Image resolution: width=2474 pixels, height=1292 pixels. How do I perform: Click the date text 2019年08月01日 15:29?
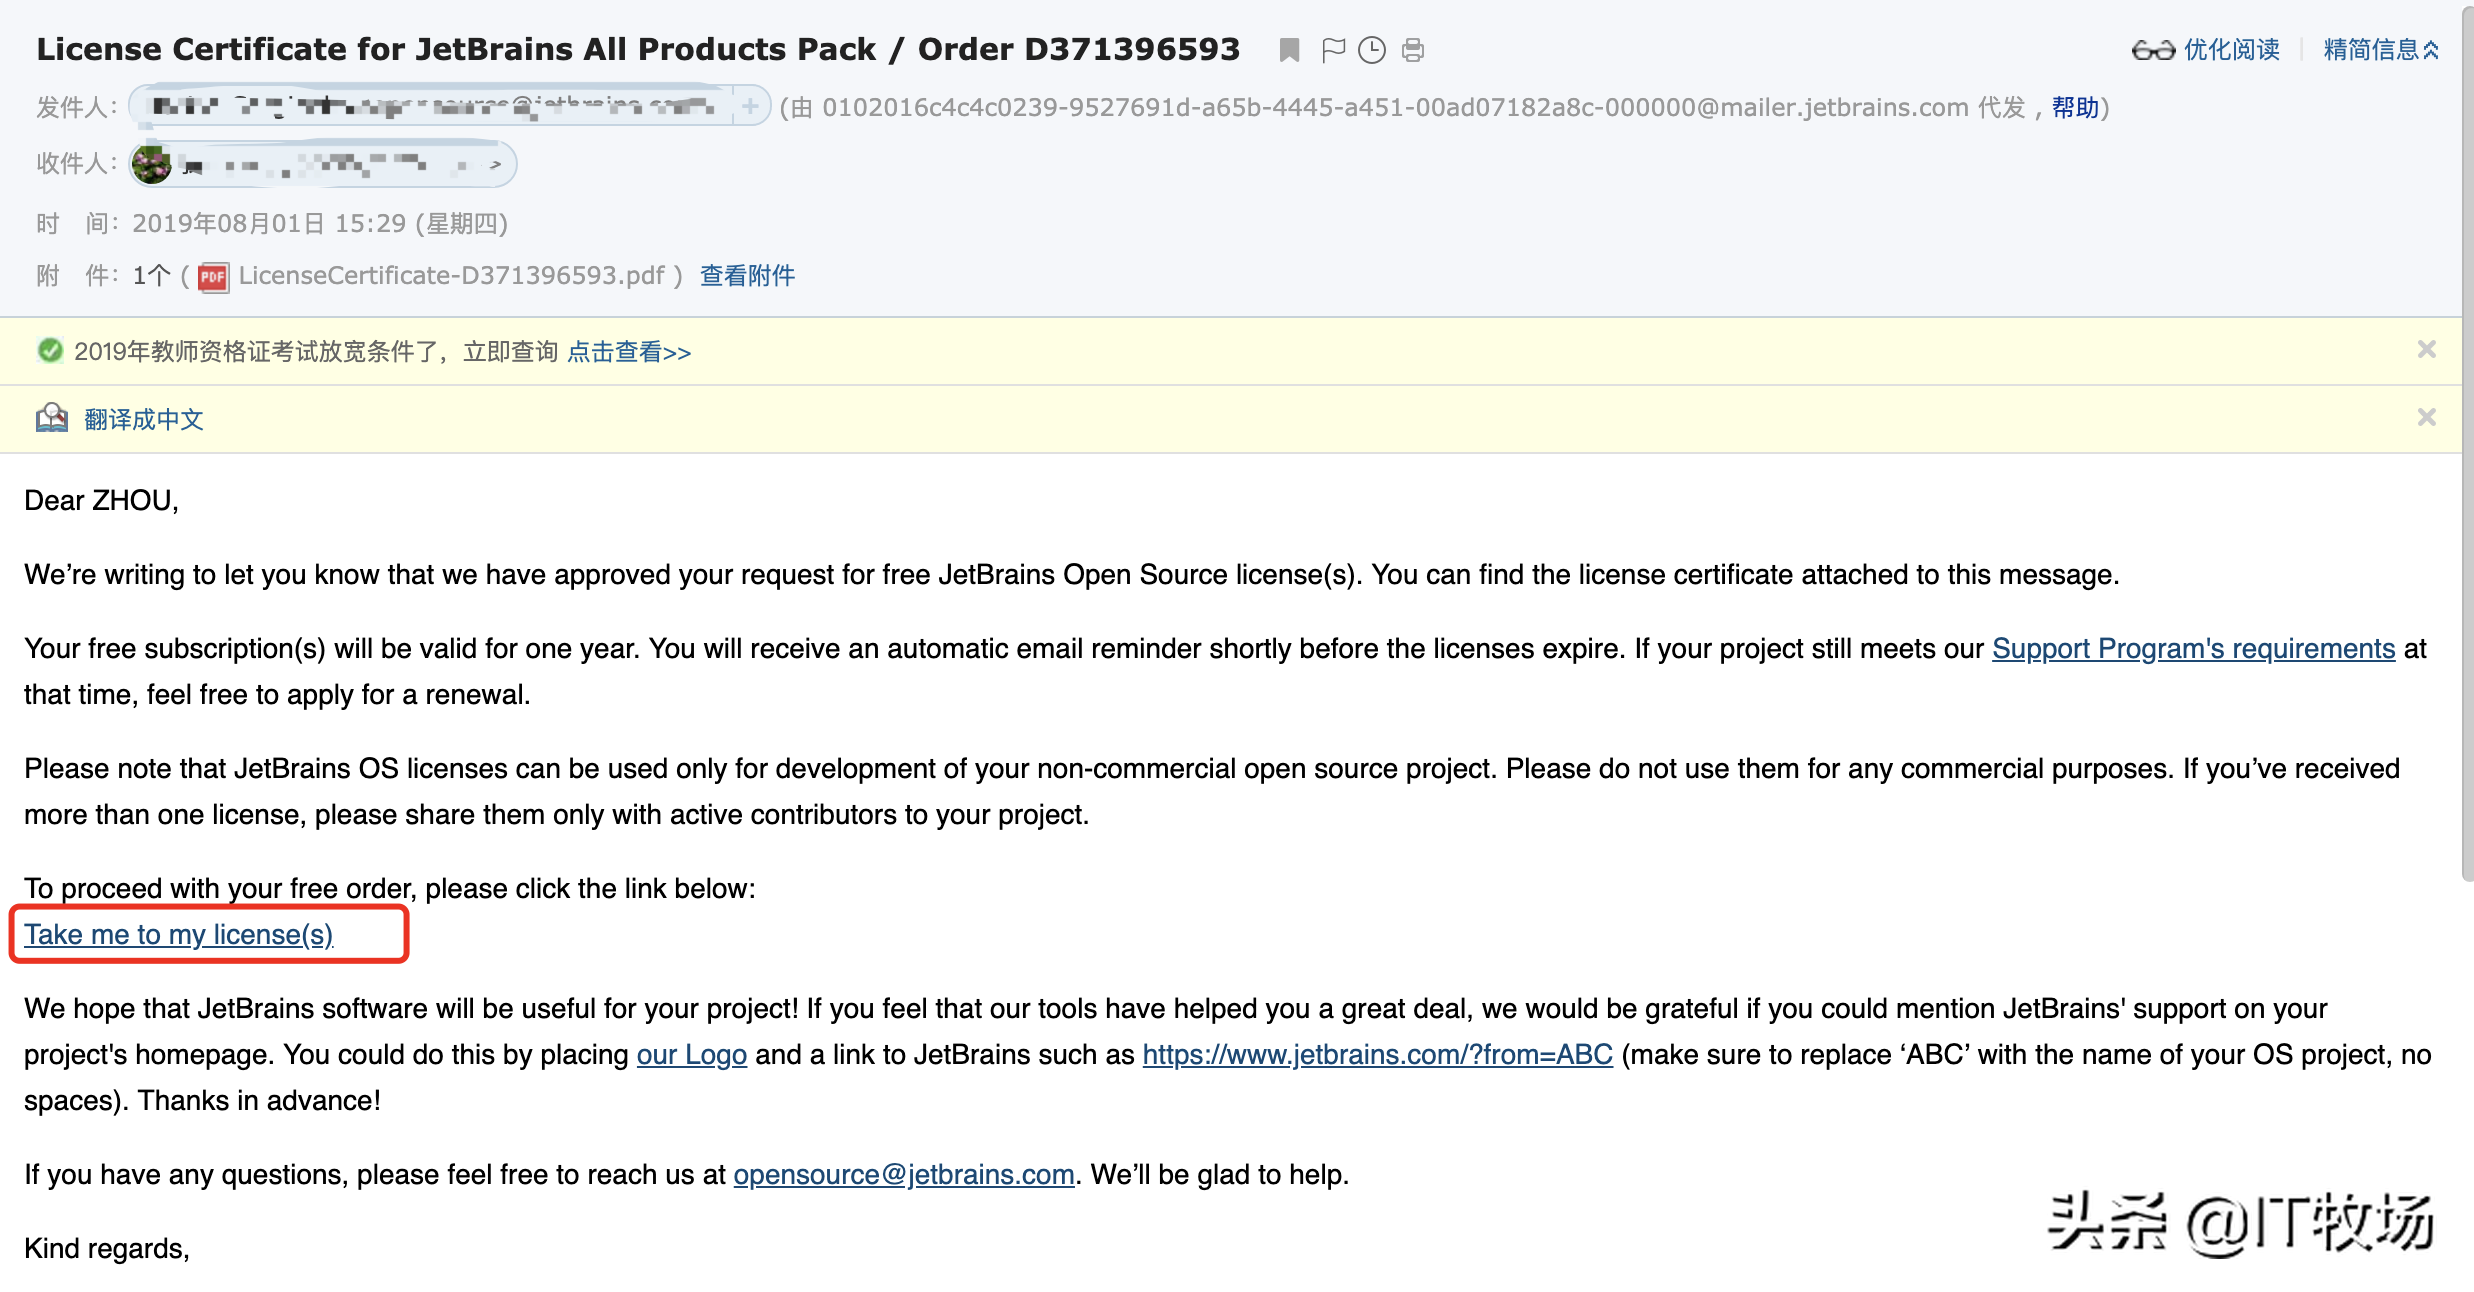click(269, 224)
